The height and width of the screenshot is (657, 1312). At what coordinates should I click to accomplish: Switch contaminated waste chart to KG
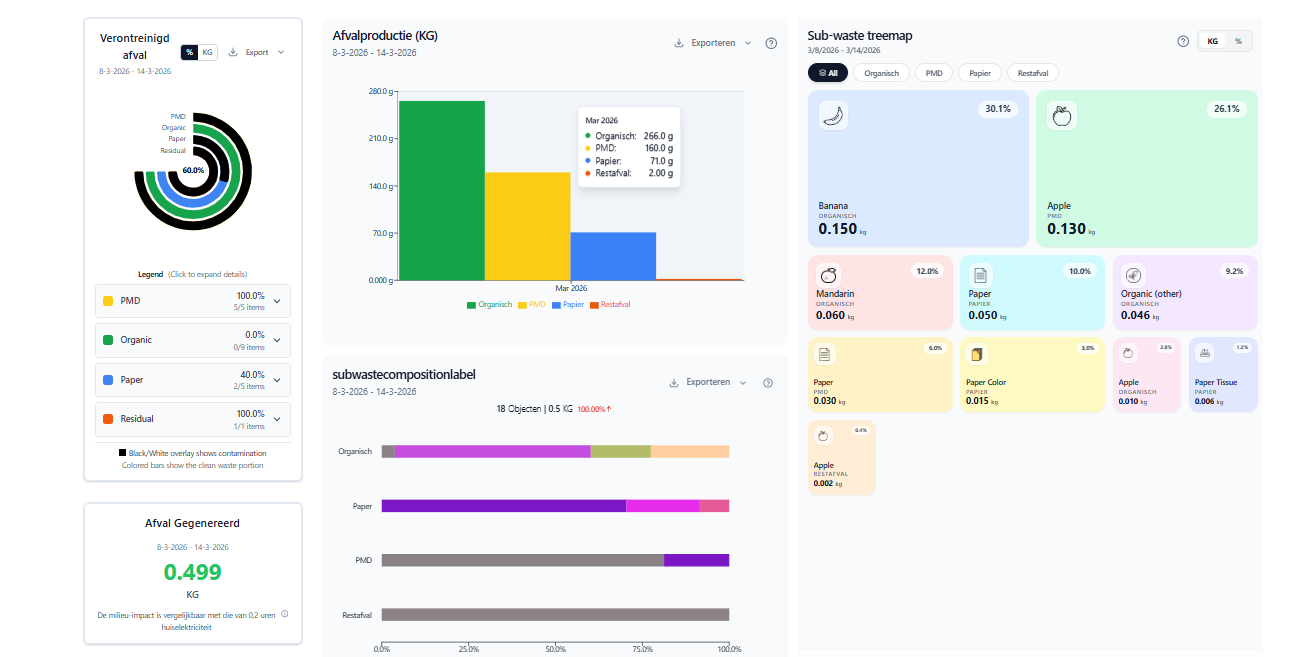click(207, 52)
